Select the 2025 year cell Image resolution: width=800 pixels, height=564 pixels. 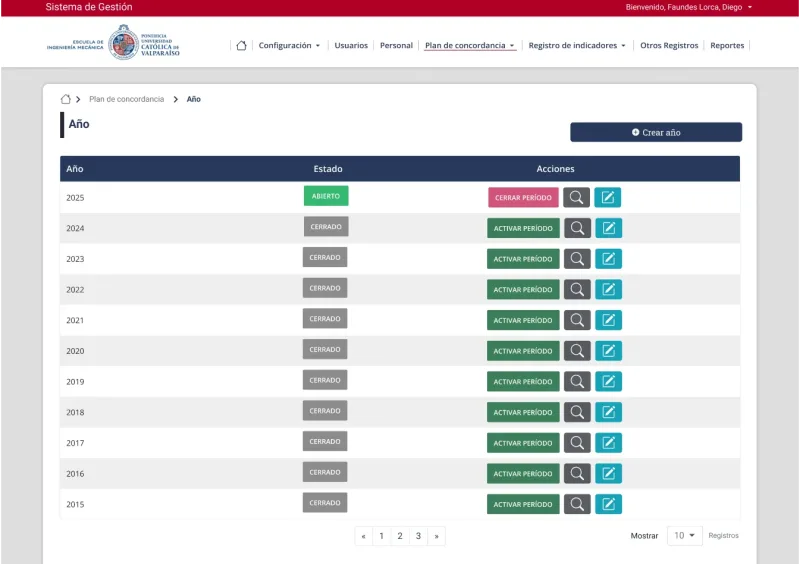click(x=75, y=198)
